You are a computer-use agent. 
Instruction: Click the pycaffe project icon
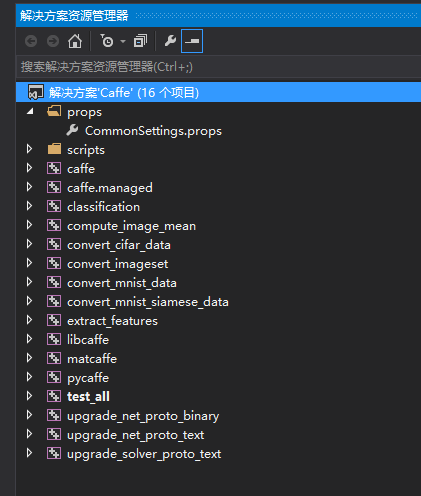tap(54, 378)
